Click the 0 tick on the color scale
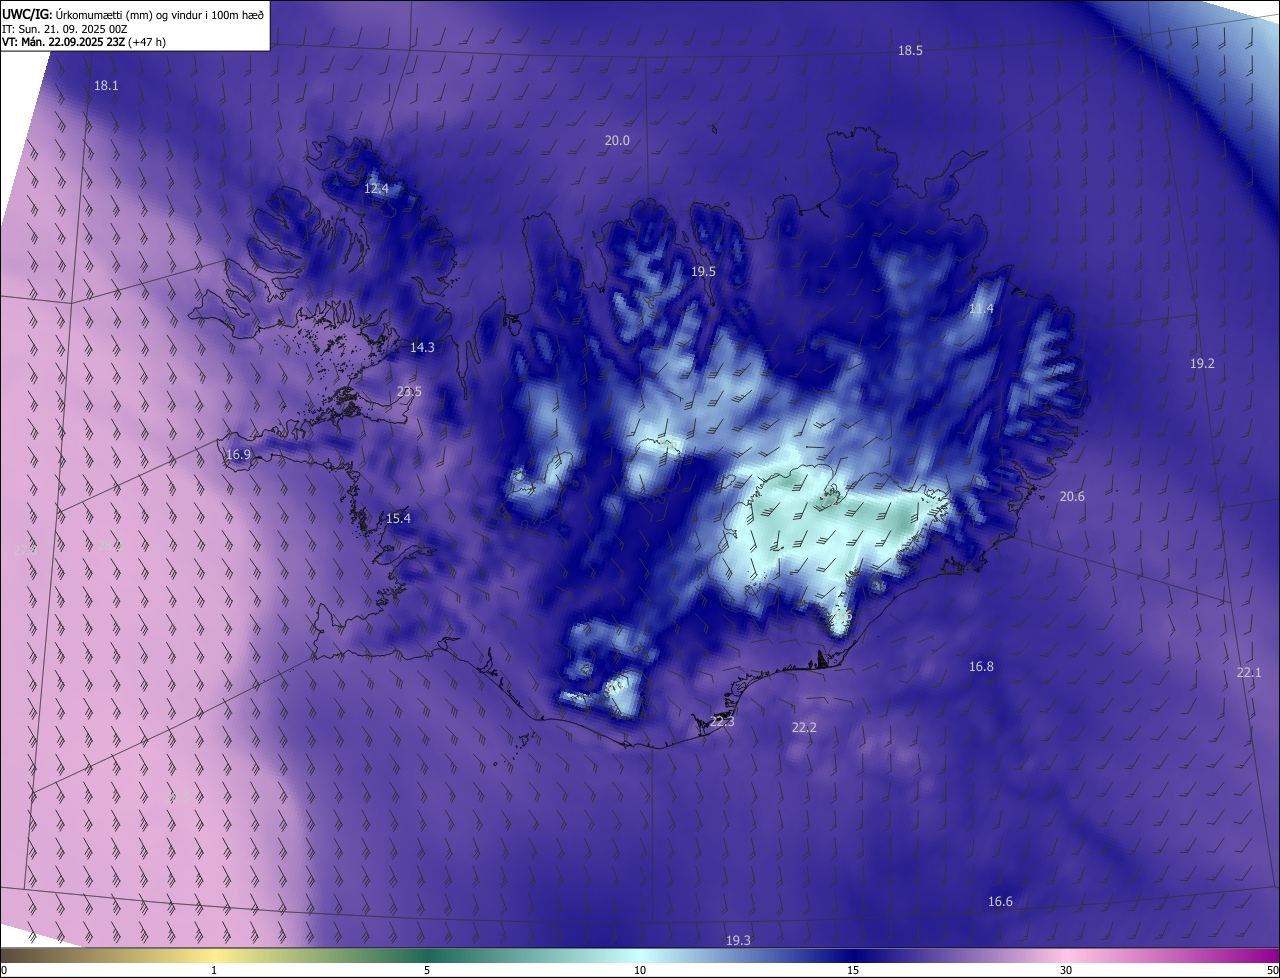The image size is (1280, 978). [x=4, y=970]
